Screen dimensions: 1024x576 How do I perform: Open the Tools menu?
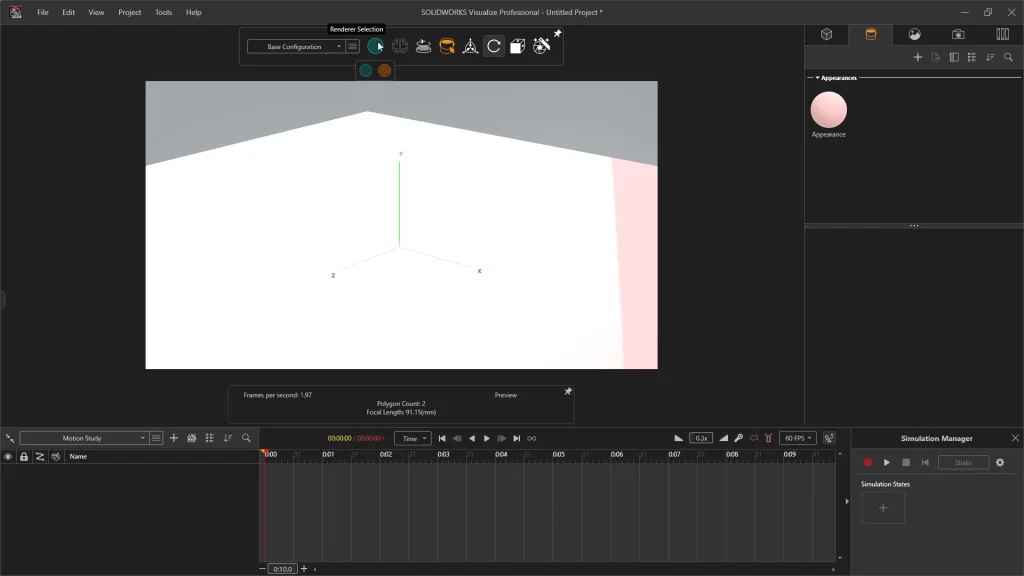coord(163,12)
